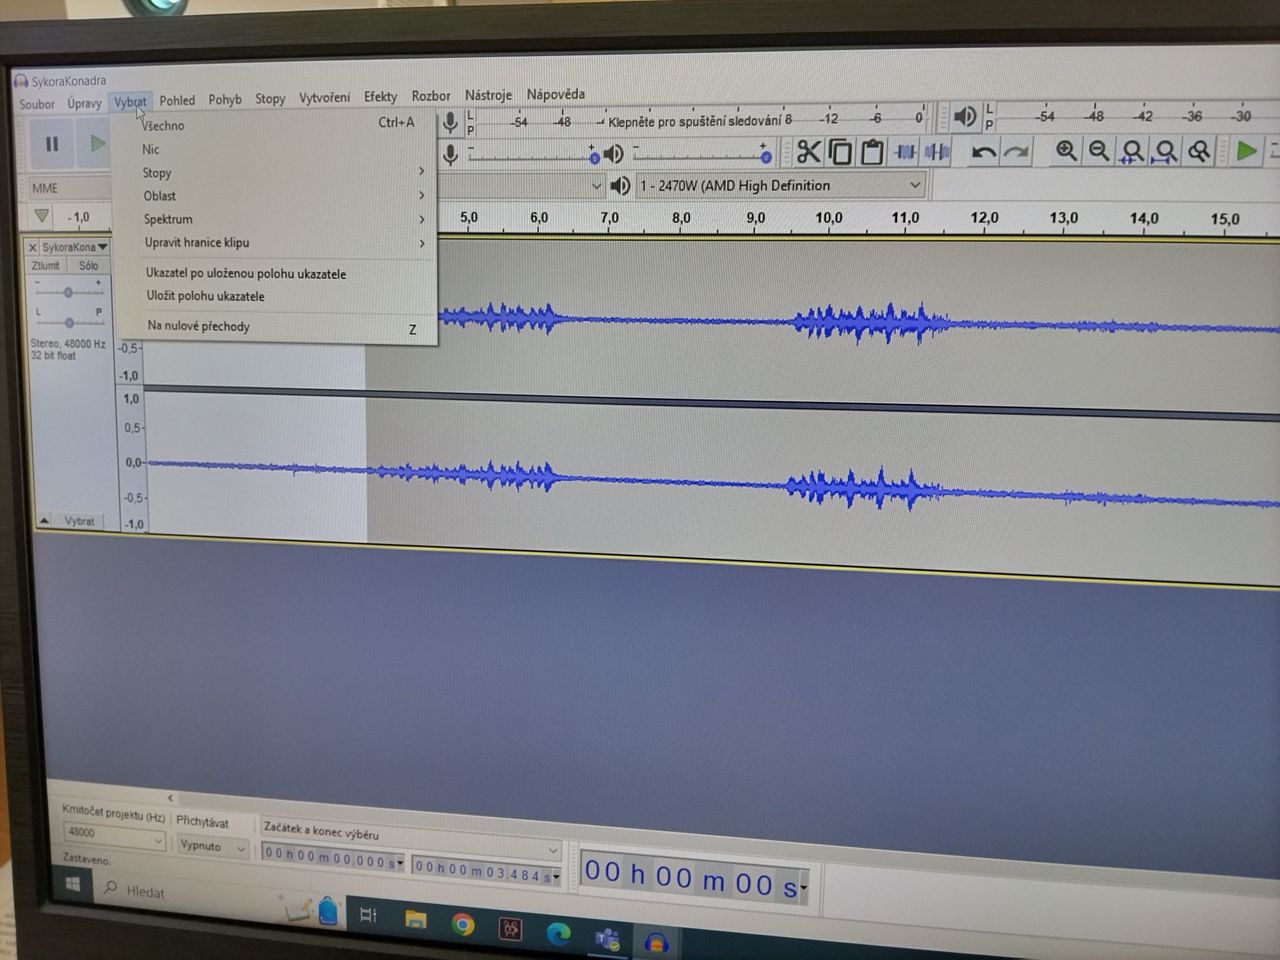Viewport: 1280px width, 960px height.
Task: Click the track pan L/P slider
Action: coord(69,321)
